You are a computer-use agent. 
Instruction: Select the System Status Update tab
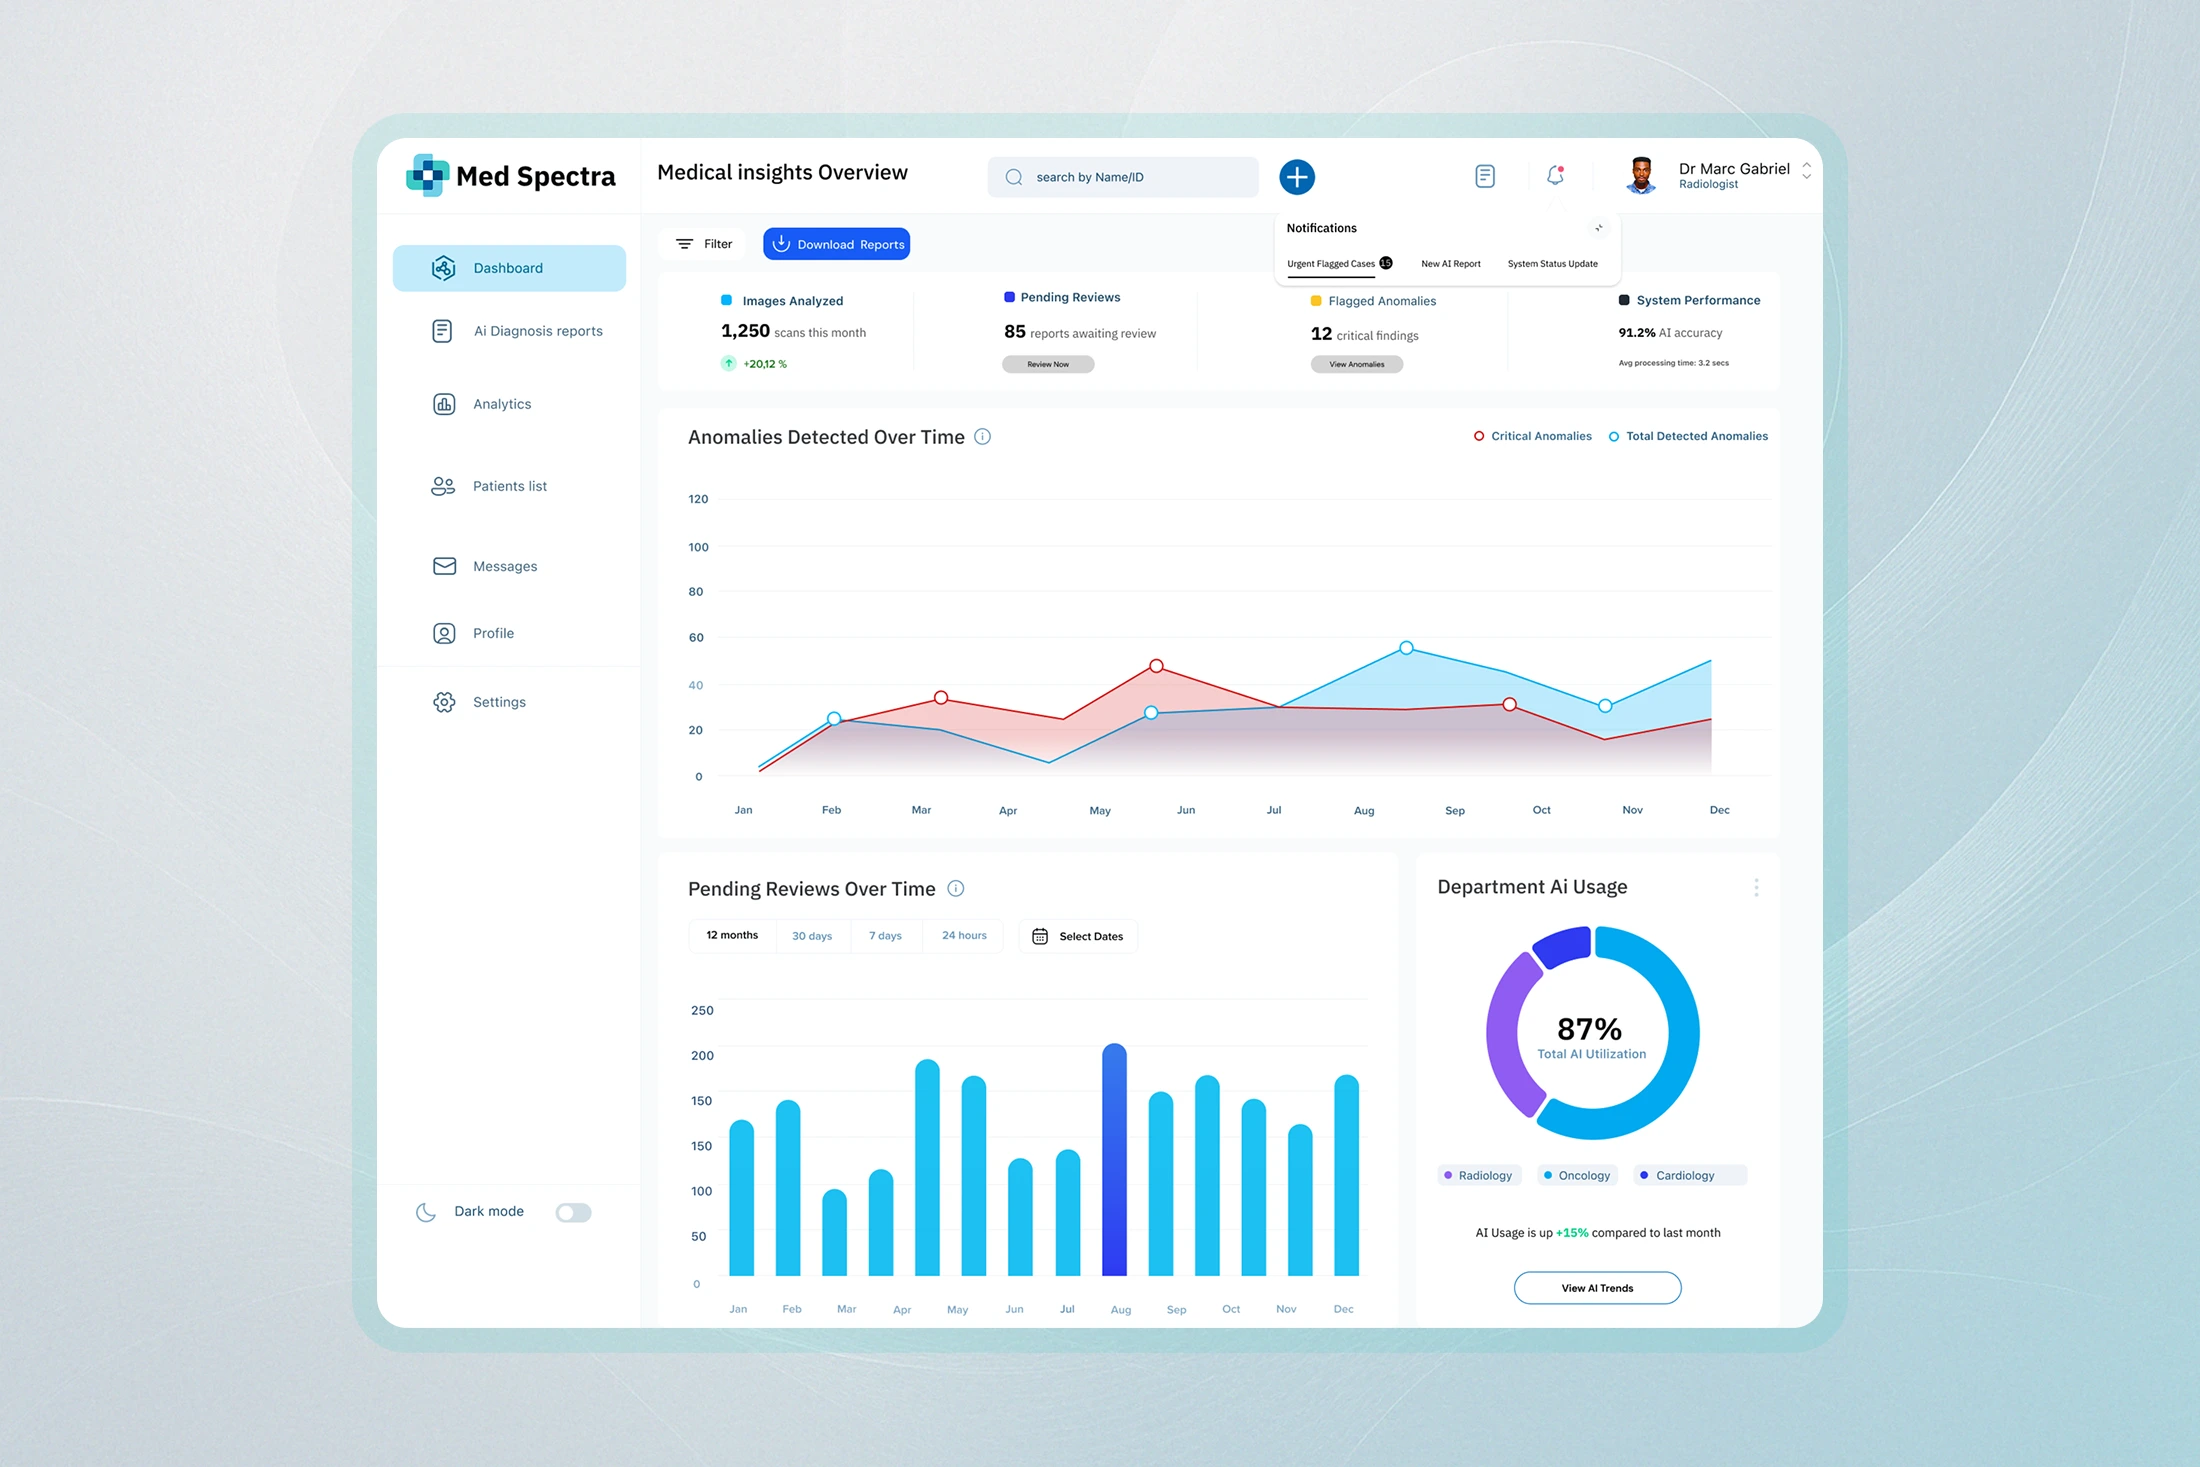pos(1553,264)
